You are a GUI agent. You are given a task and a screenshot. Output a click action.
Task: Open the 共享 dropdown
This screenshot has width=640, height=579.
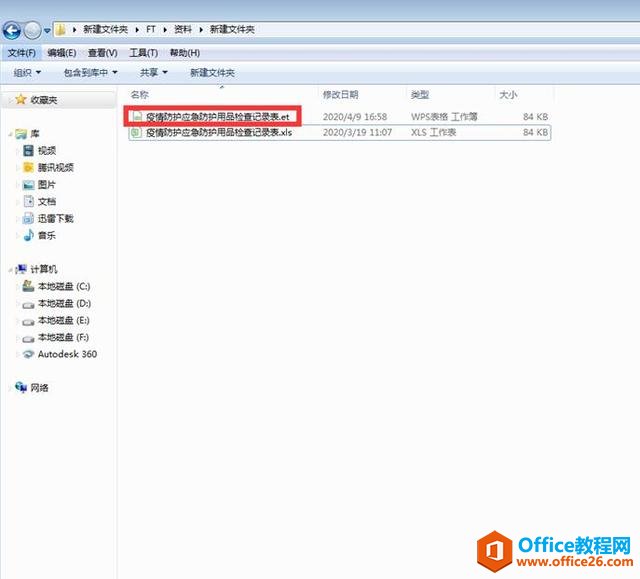153,73
